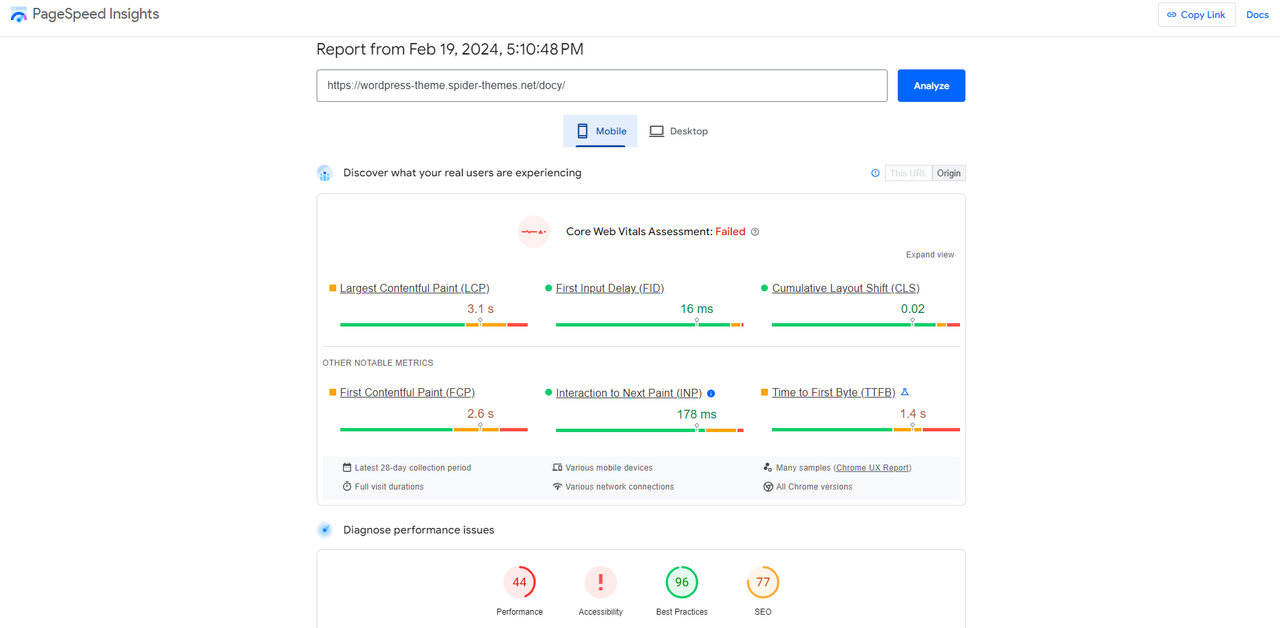
Task: Click the mobile phone icon in Mobile tab
Action: (582, 131)
